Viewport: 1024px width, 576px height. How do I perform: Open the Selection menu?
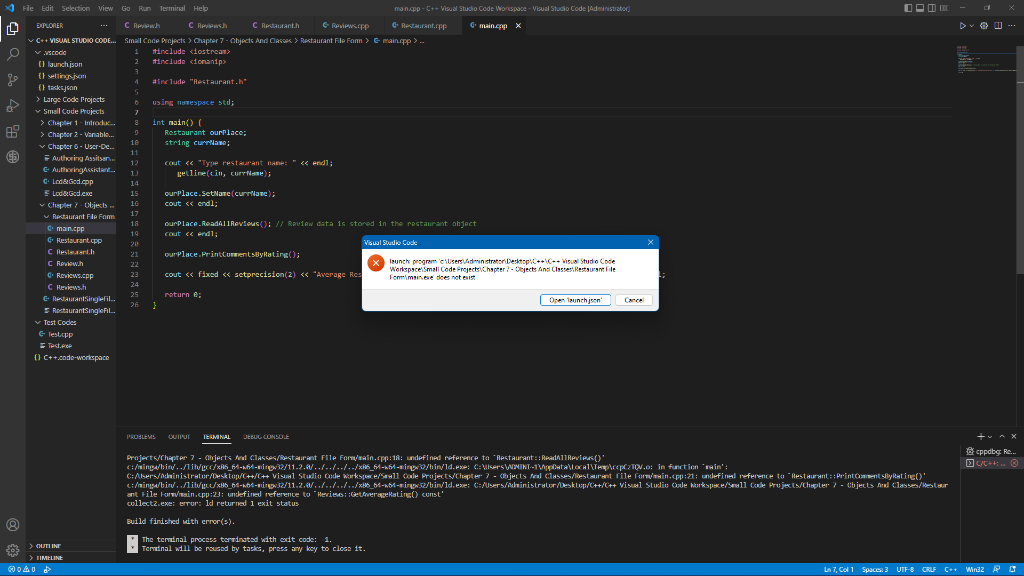point(76,8)
